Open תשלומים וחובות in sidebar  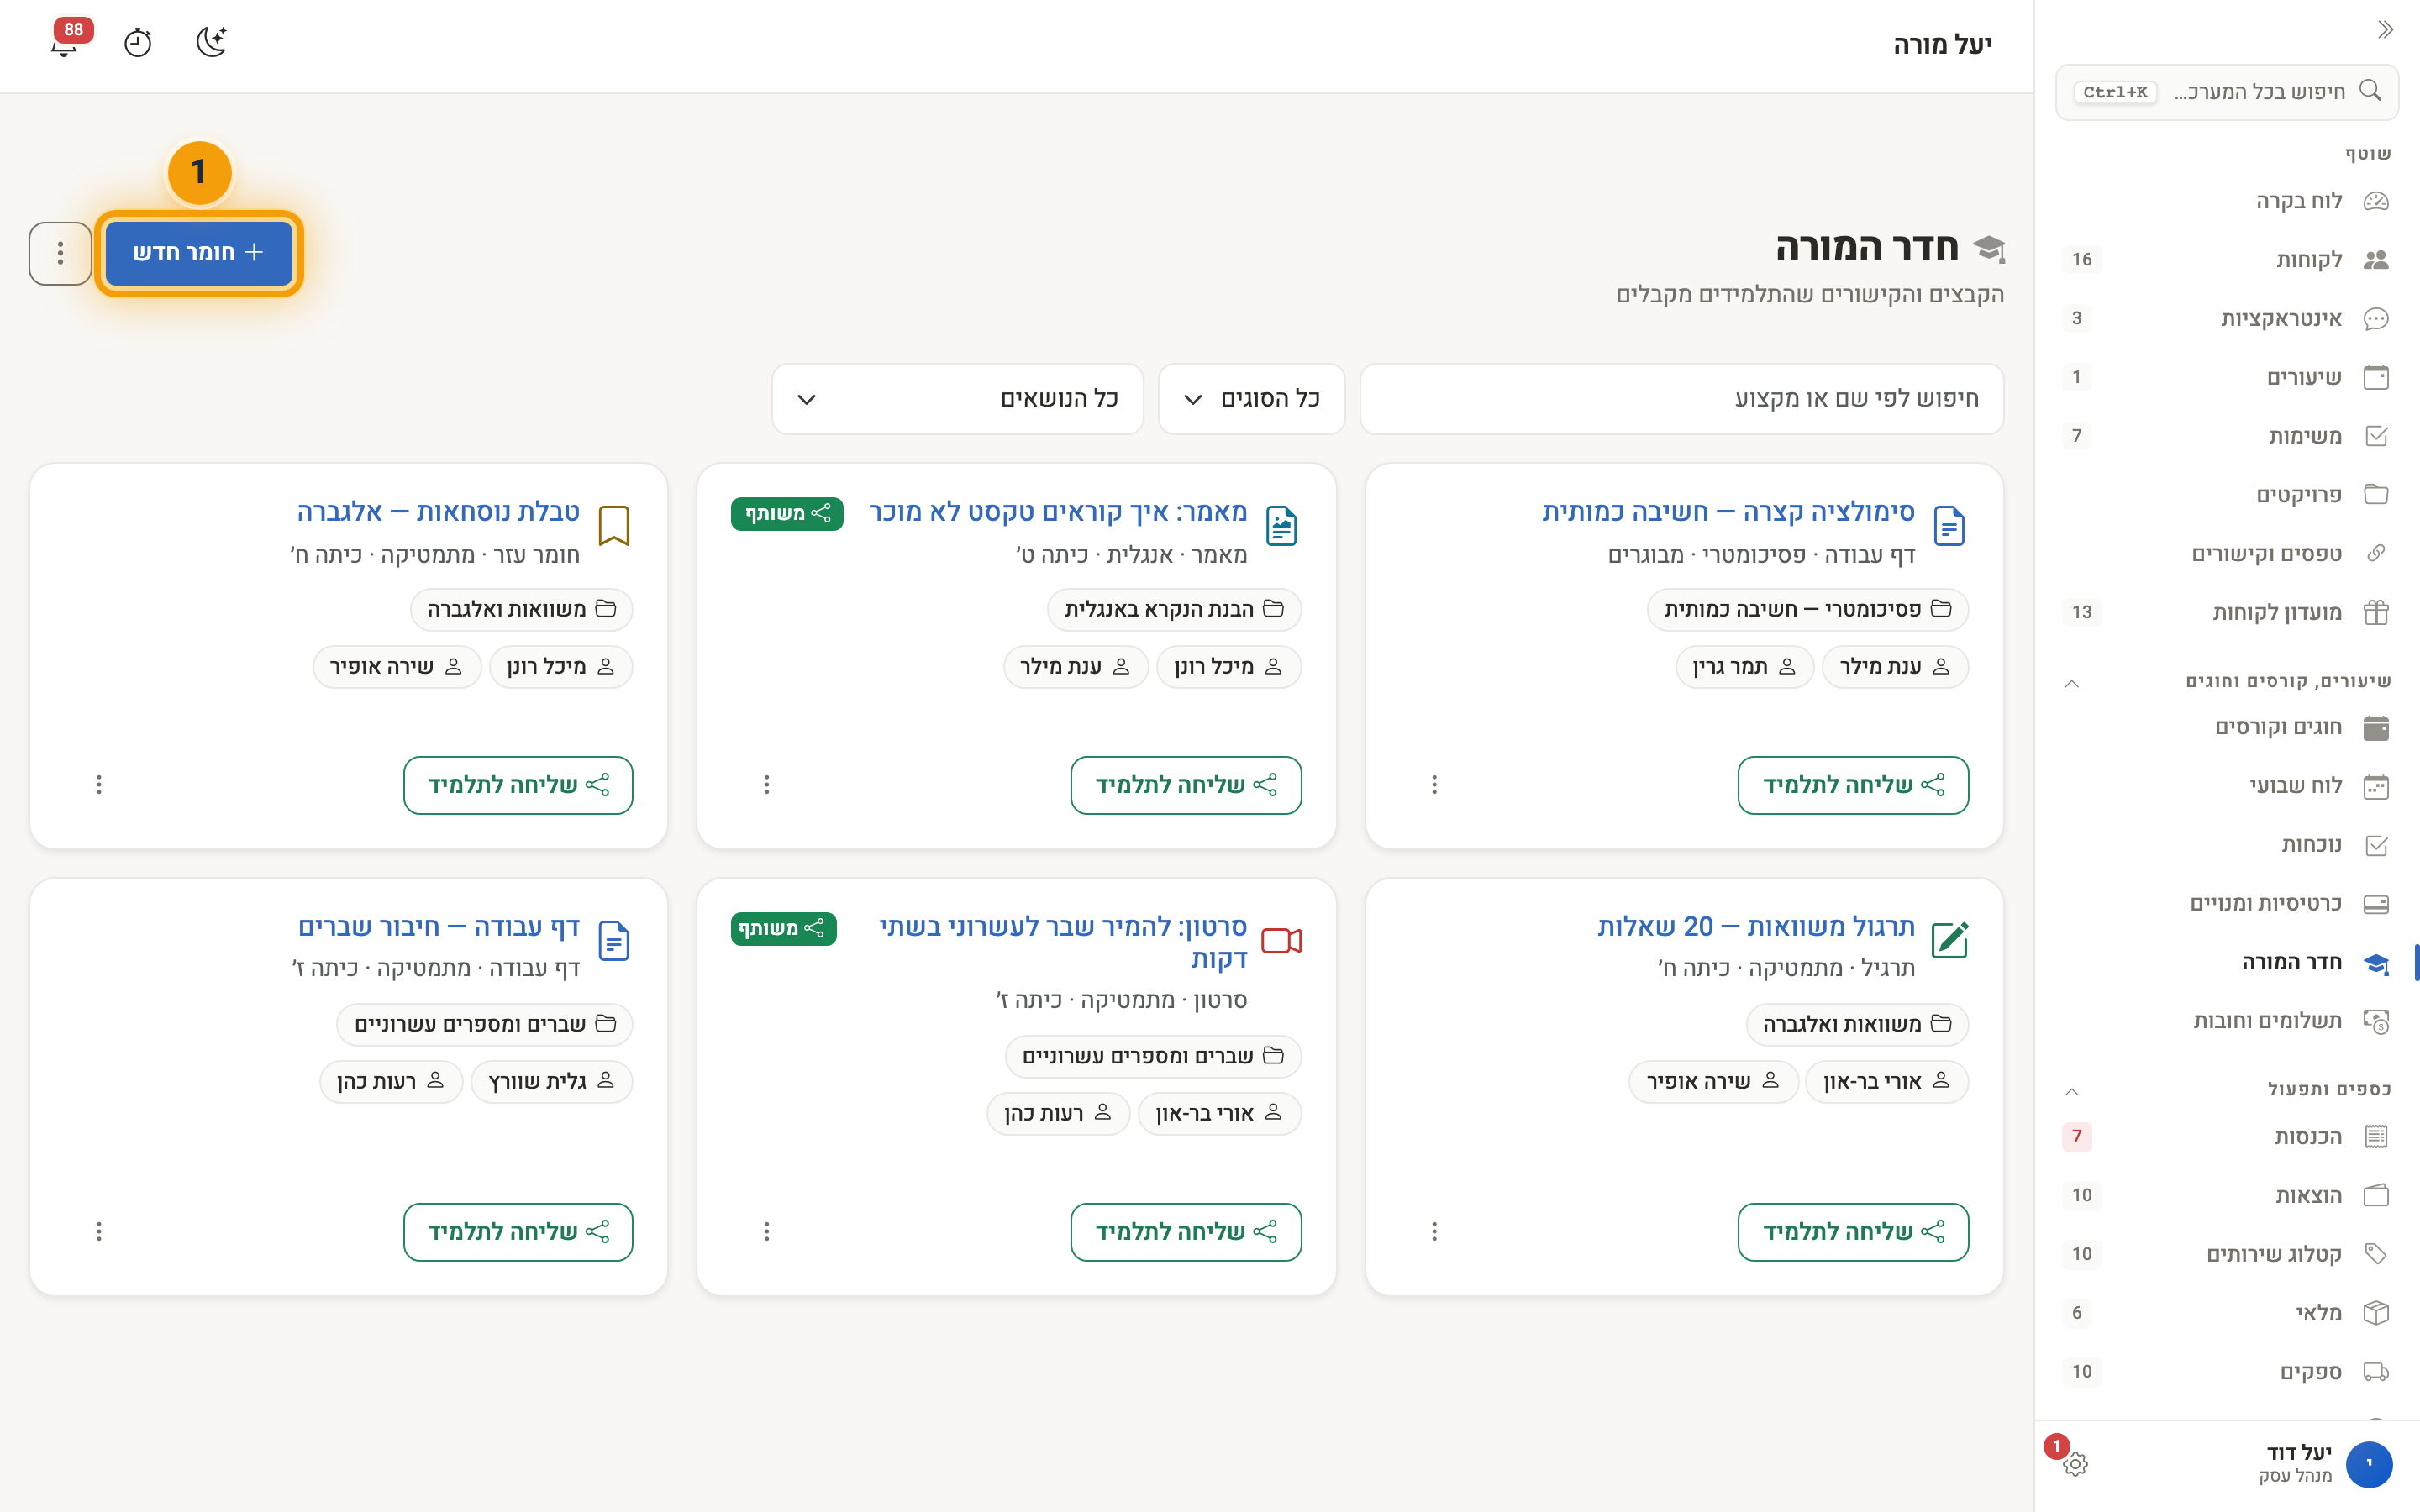2227,1021
